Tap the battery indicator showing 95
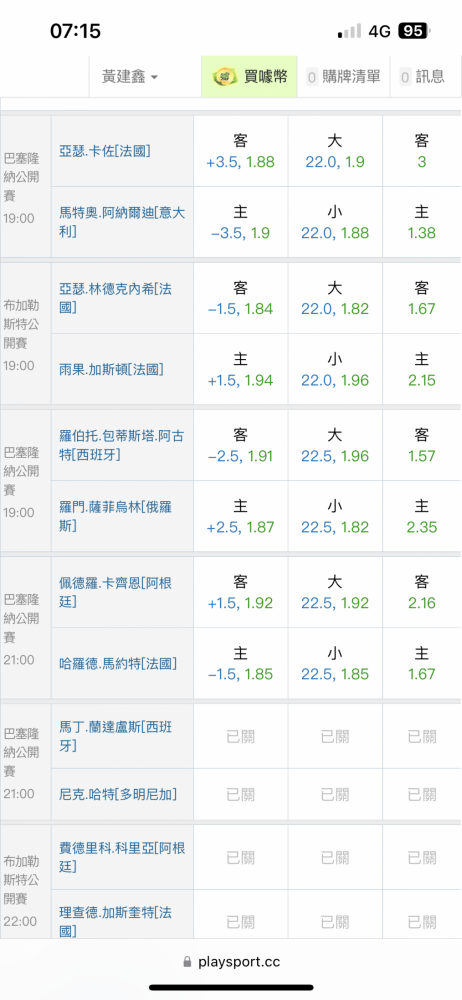 (x=414, y=31)
